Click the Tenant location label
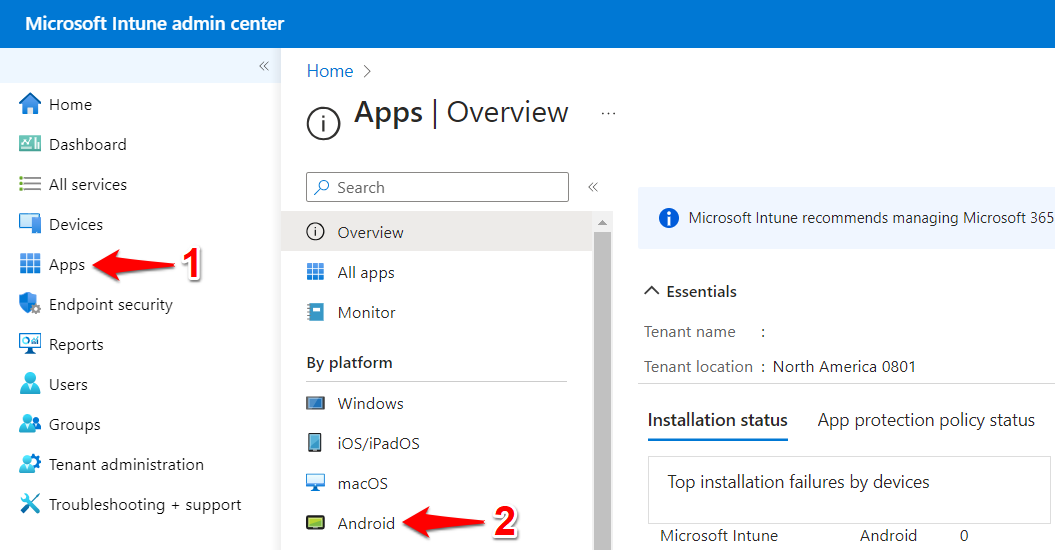 pyautogui.click(x=698, y=366)
